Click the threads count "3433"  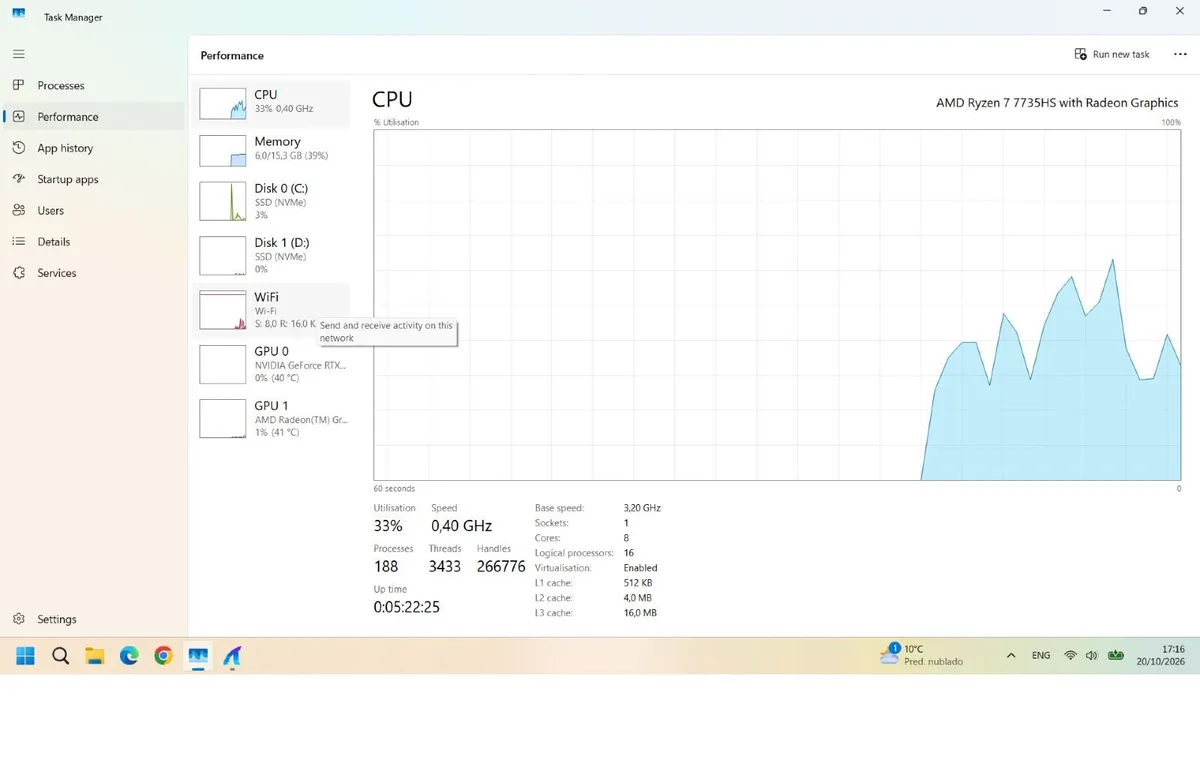[445, 566]
